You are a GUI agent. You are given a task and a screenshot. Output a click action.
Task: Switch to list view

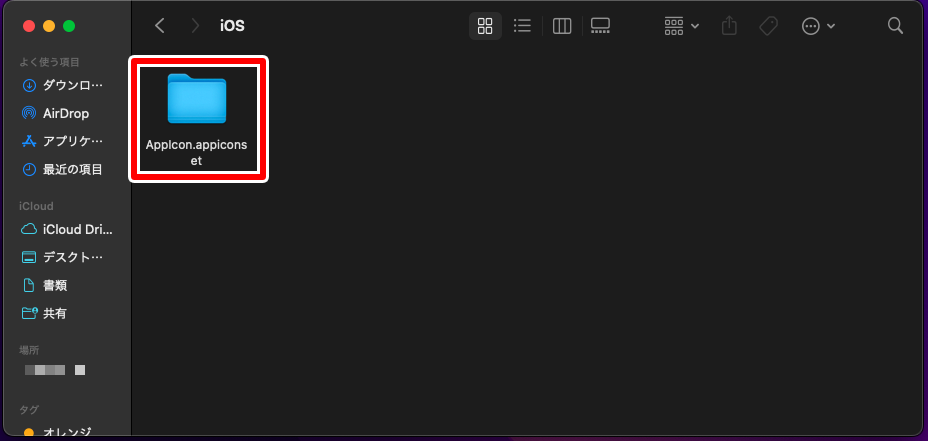pyautogui.click(x=522, y=26)
